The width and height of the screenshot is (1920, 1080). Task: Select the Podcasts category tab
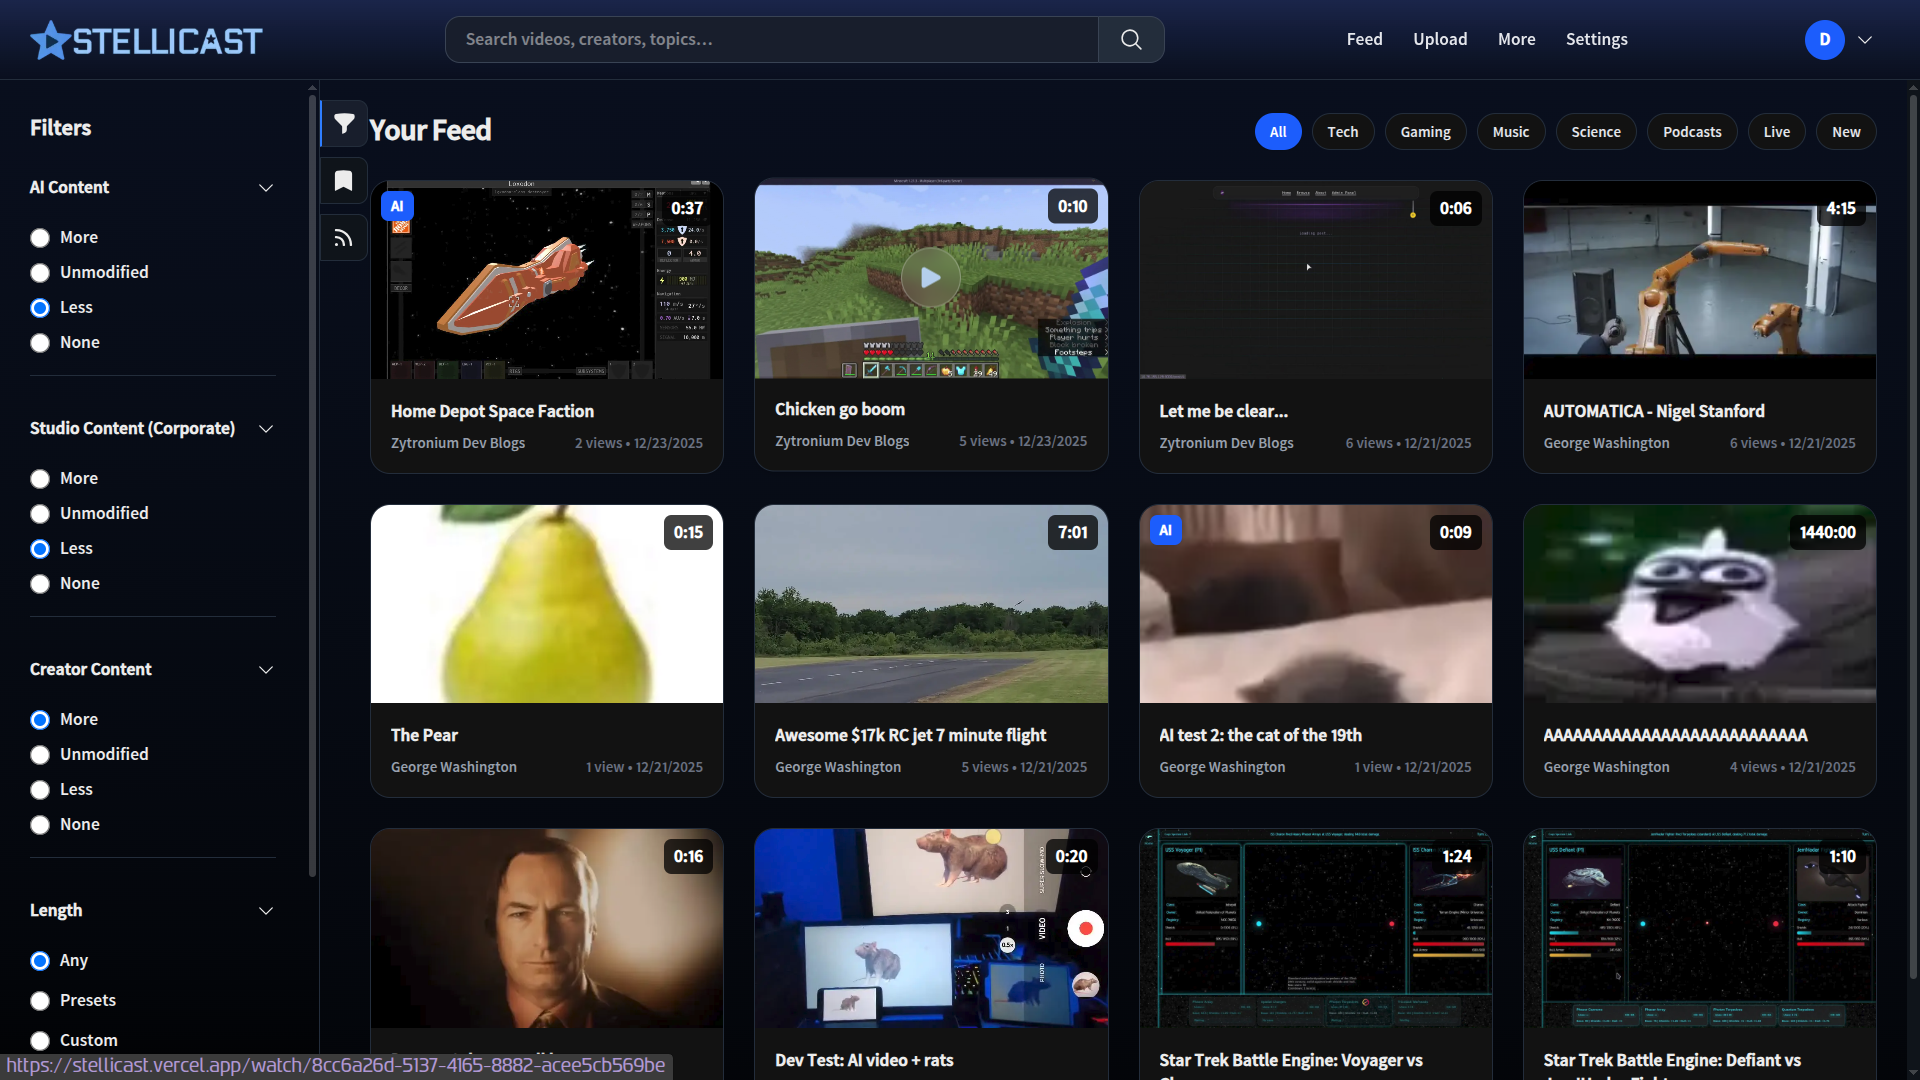click(x=1692, y=132)
